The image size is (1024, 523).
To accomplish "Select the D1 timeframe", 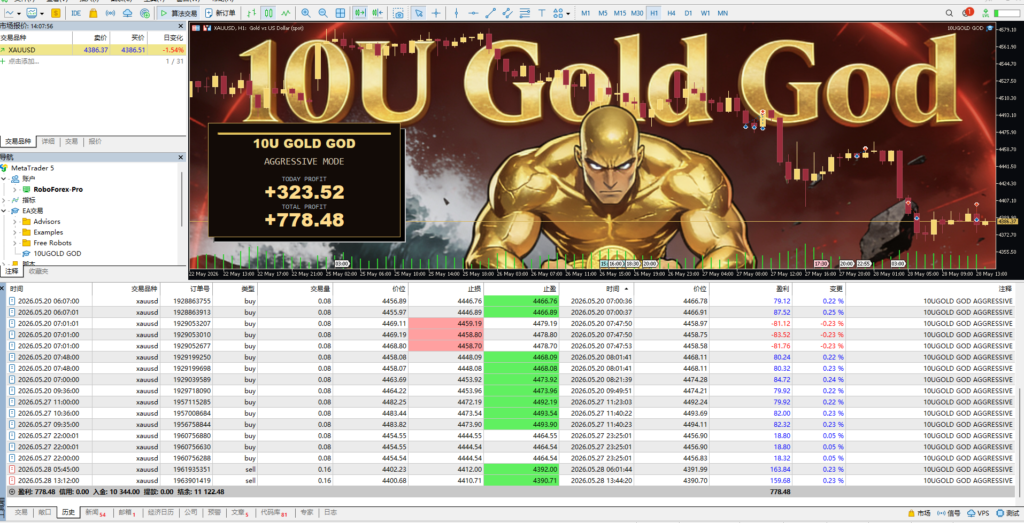I will click(688, 13).
